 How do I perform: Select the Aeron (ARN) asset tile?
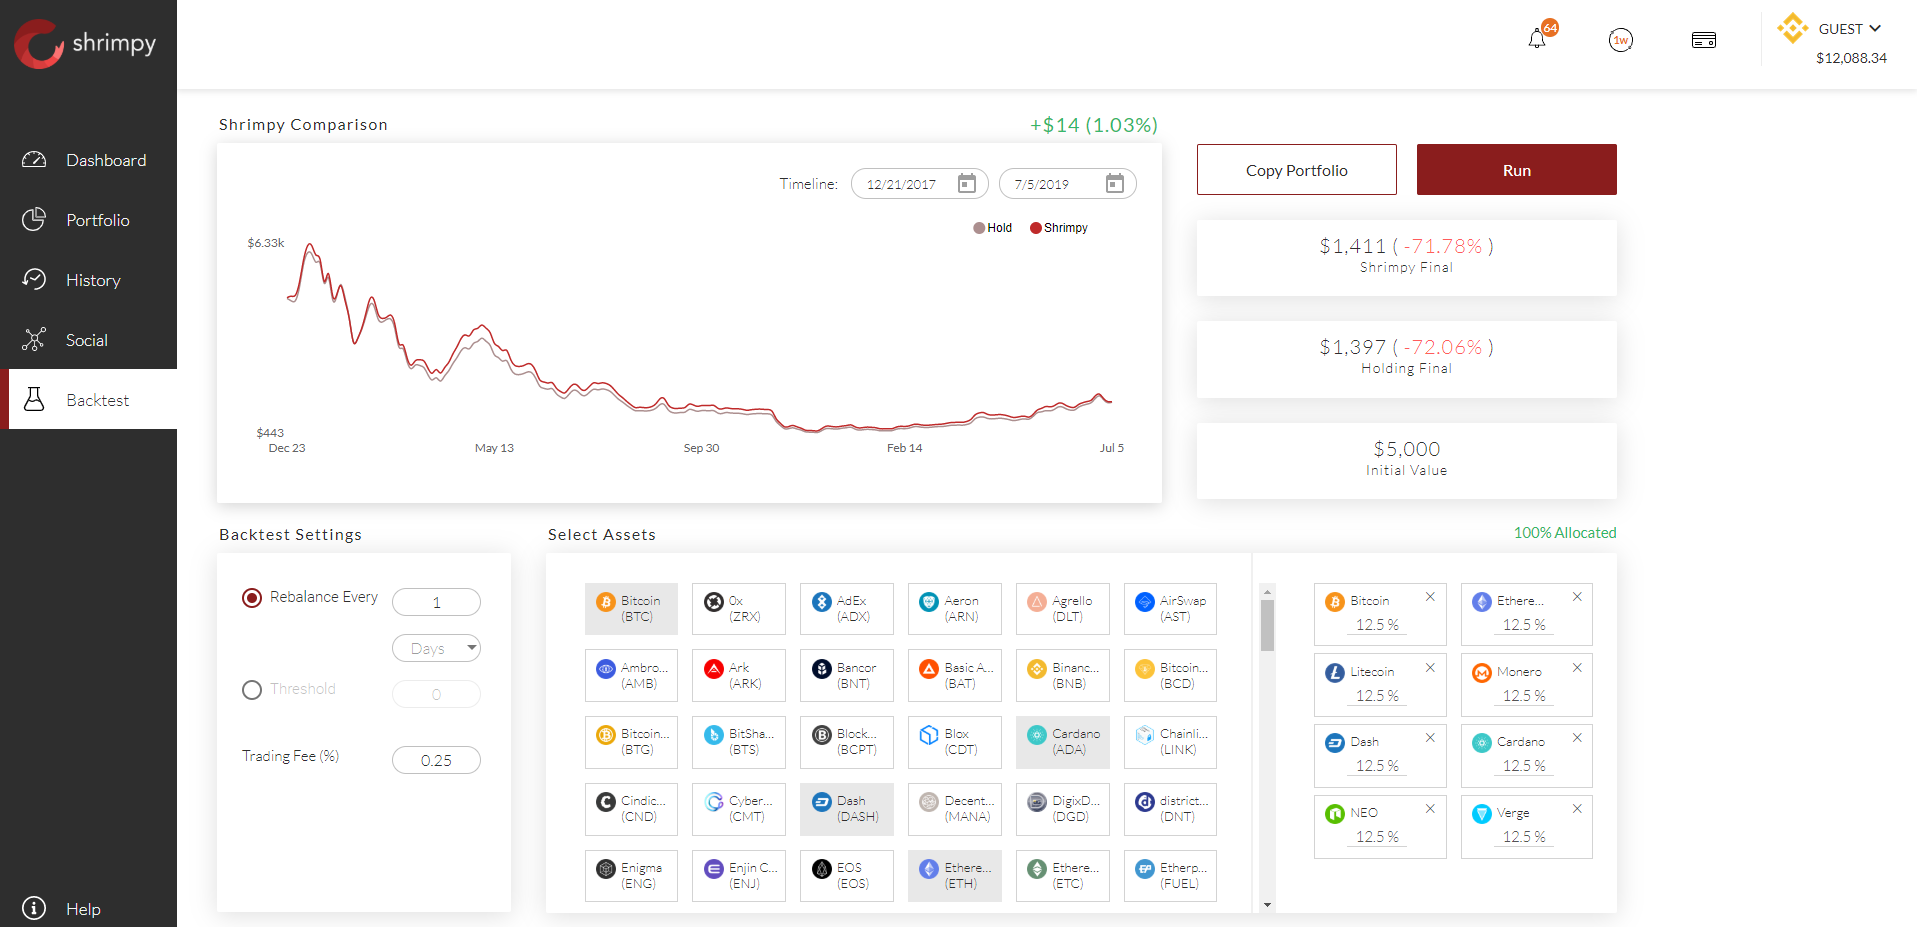click(955, 609)
